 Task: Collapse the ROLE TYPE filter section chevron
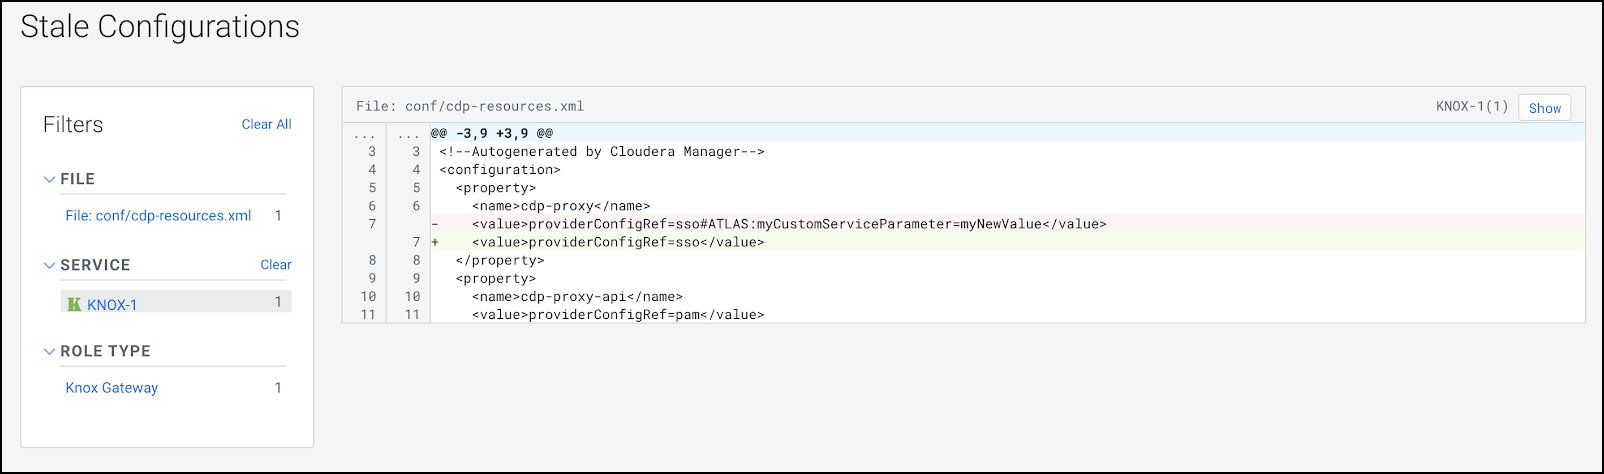49,351
